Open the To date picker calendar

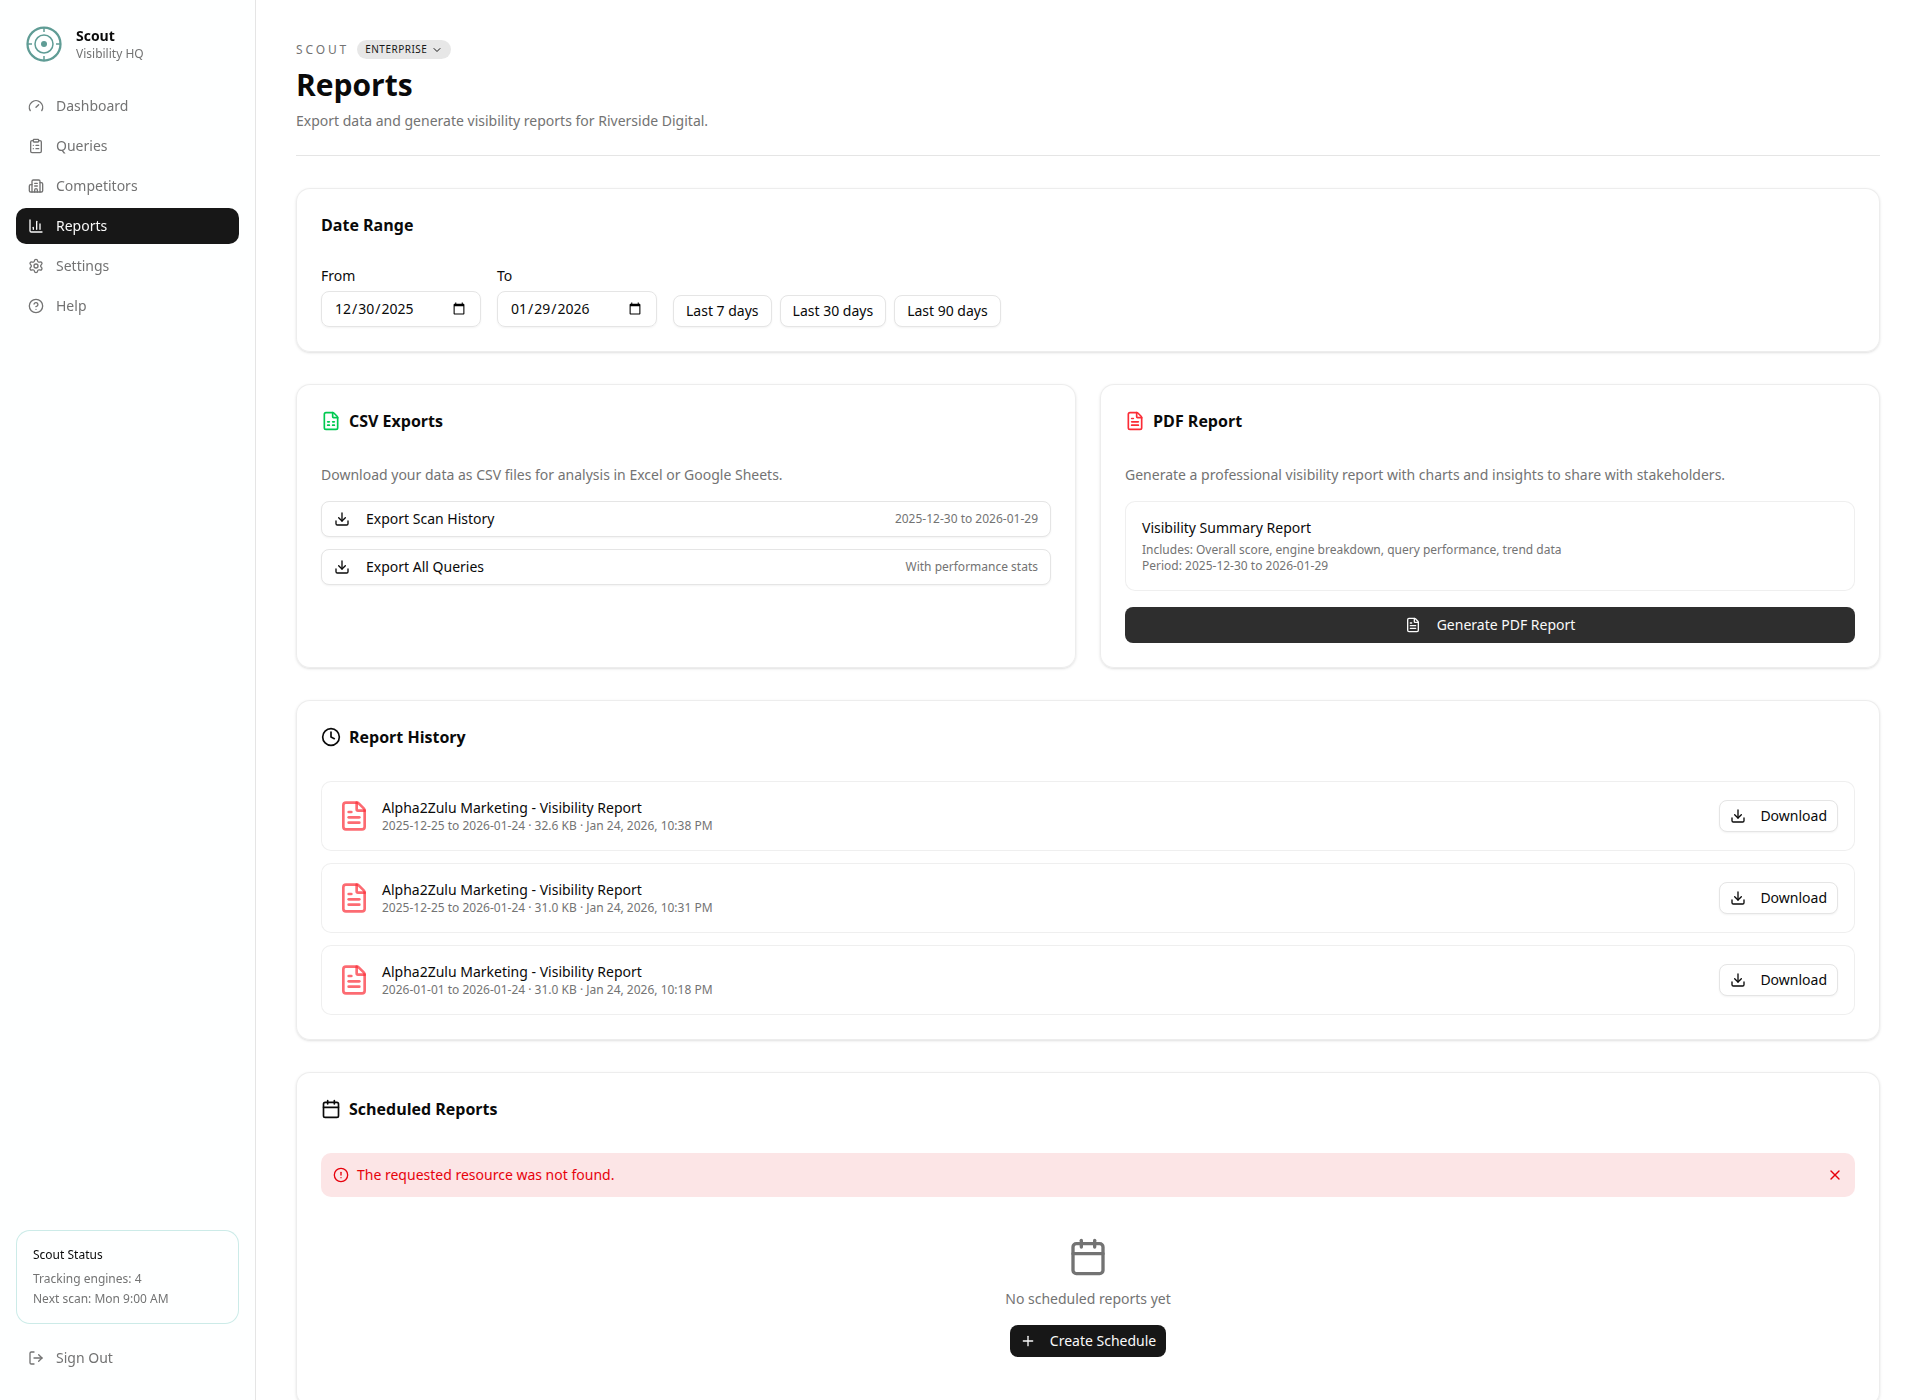click(x=634, y=309)
